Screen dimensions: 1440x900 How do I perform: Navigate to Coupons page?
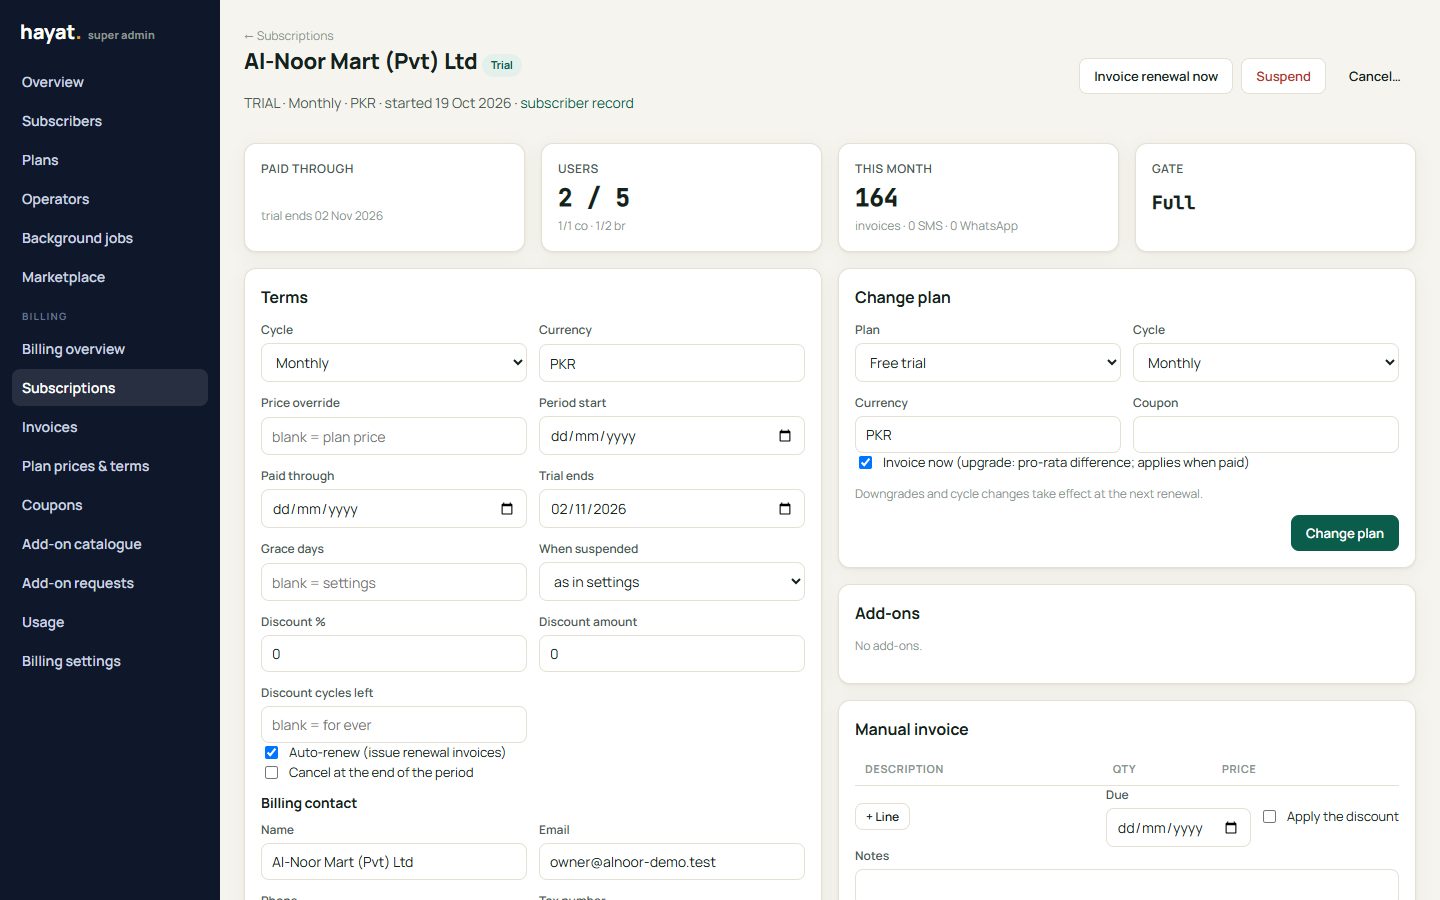pyautogui.click(x=110, y=505)
